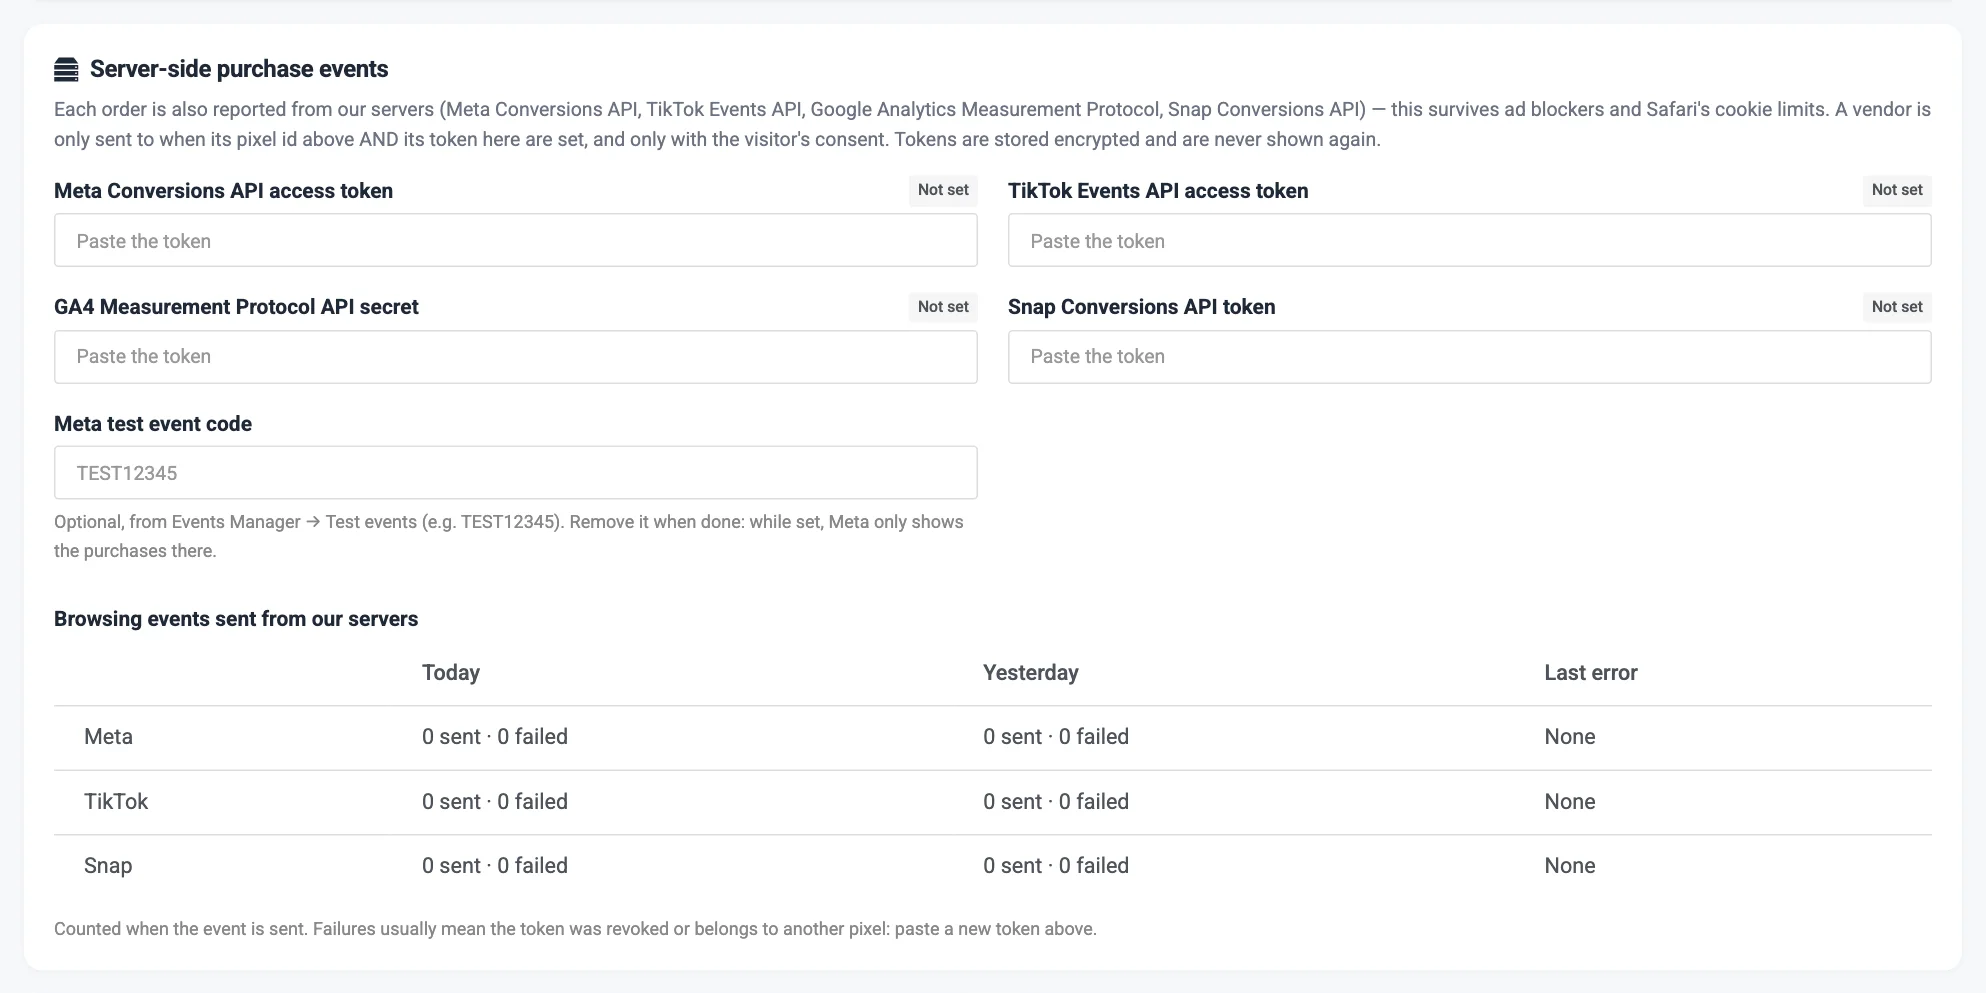Click the GA4 Measurement Protocol API secret field

pos(515,357)
